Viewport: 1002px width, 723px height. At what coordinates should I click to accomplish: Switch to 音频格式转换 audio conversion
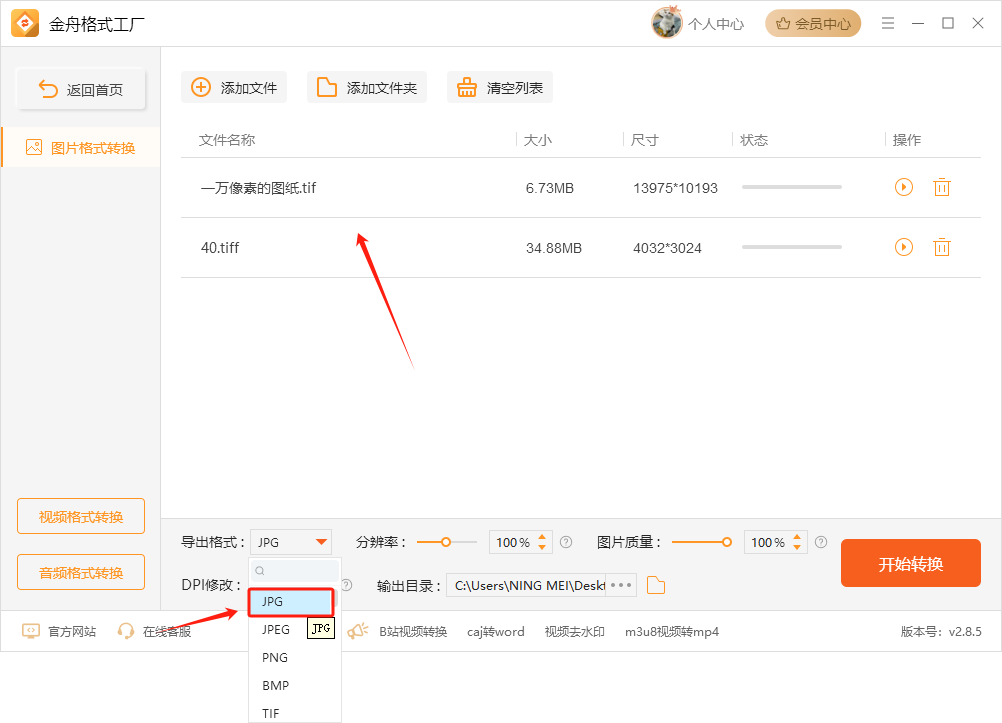[x=81, y=572]
